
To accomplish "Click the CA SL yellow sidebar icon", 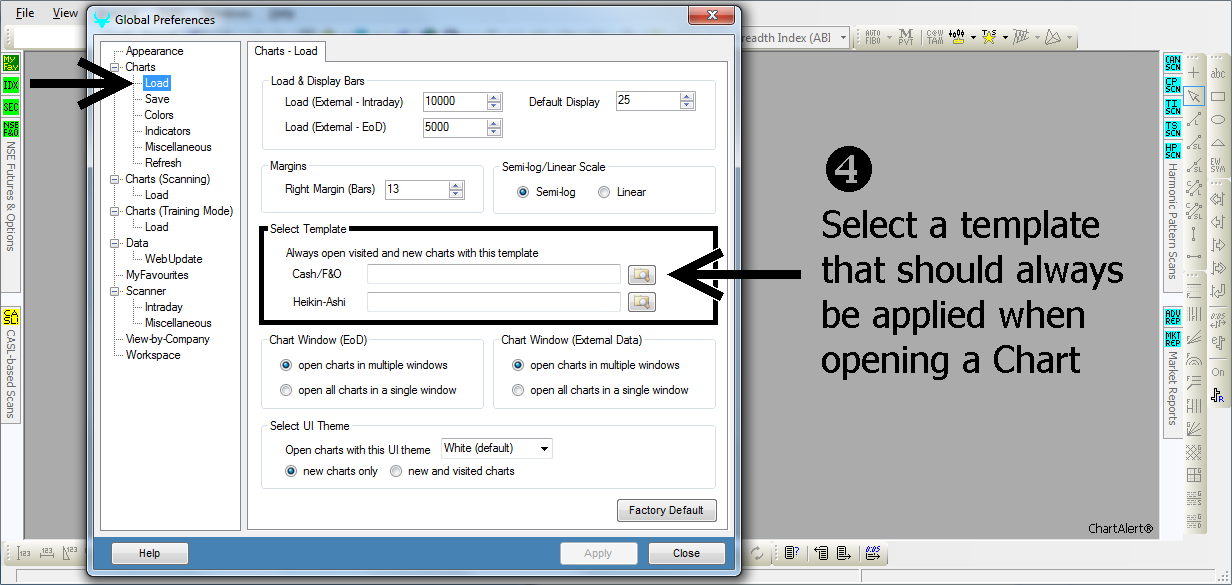I will click(x=11, y=319).
